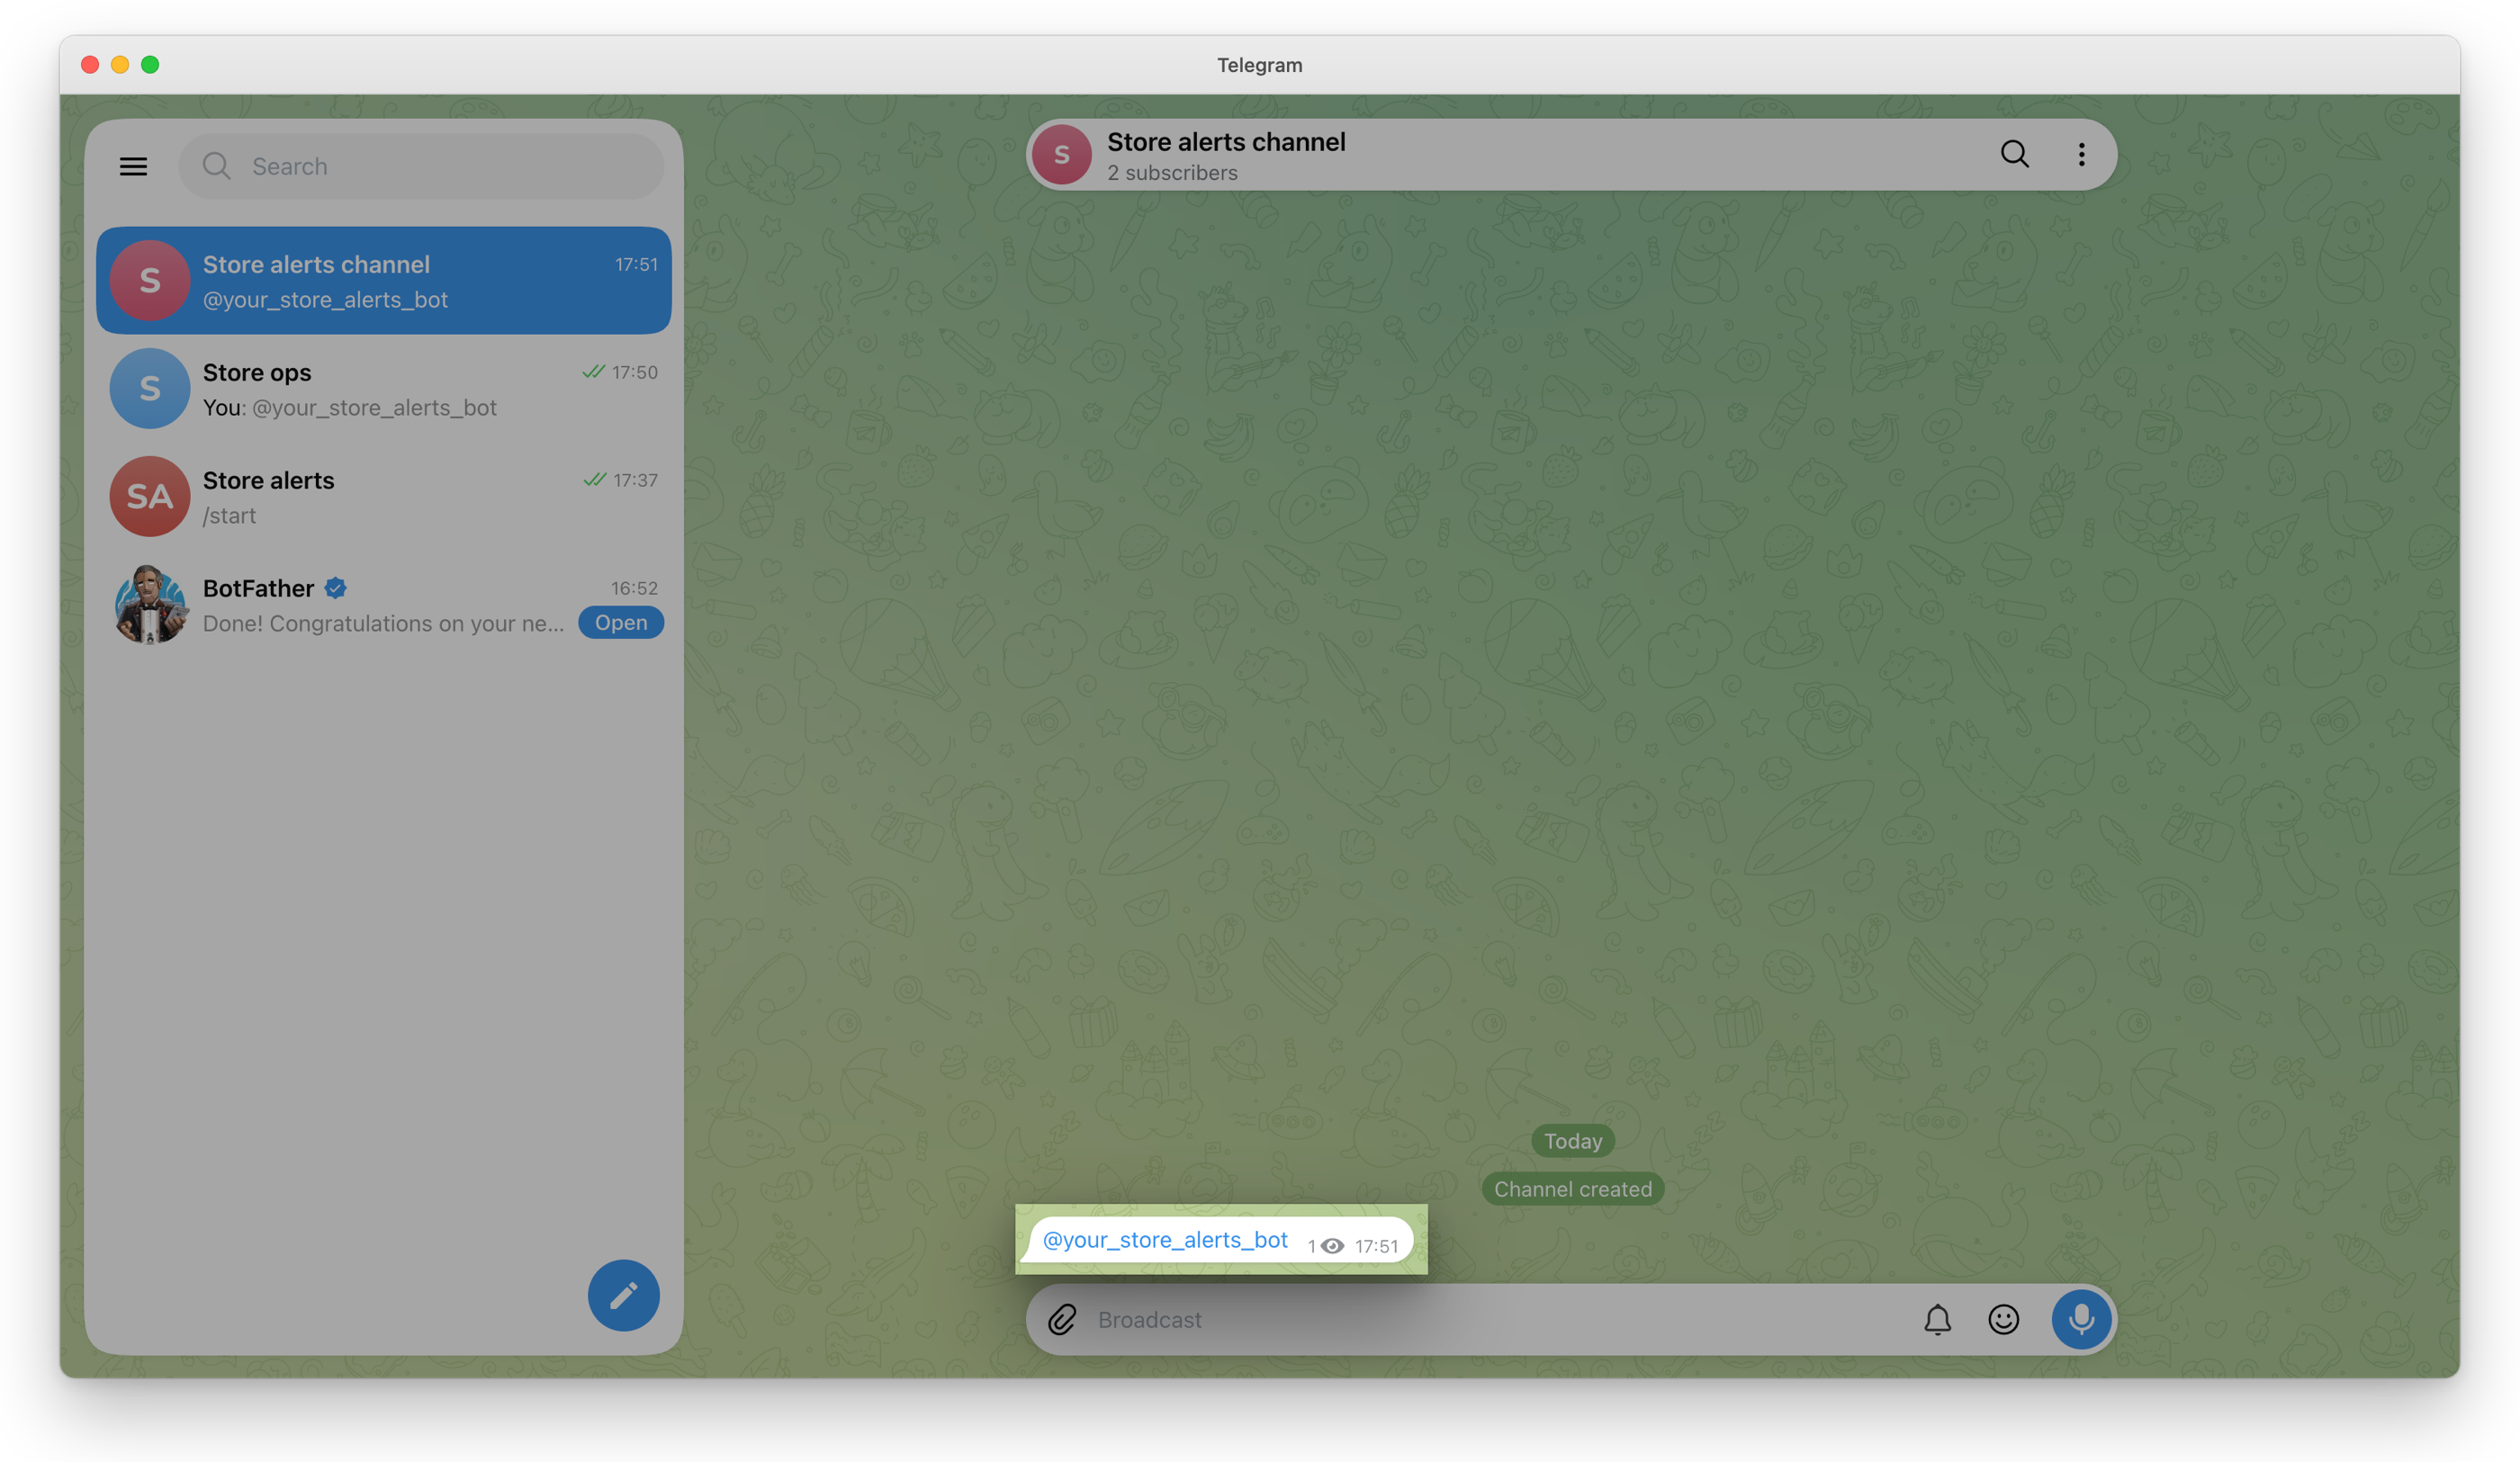Click the search icon in channel header
2520x1462 pixels.
click(x=2014, y=154)
